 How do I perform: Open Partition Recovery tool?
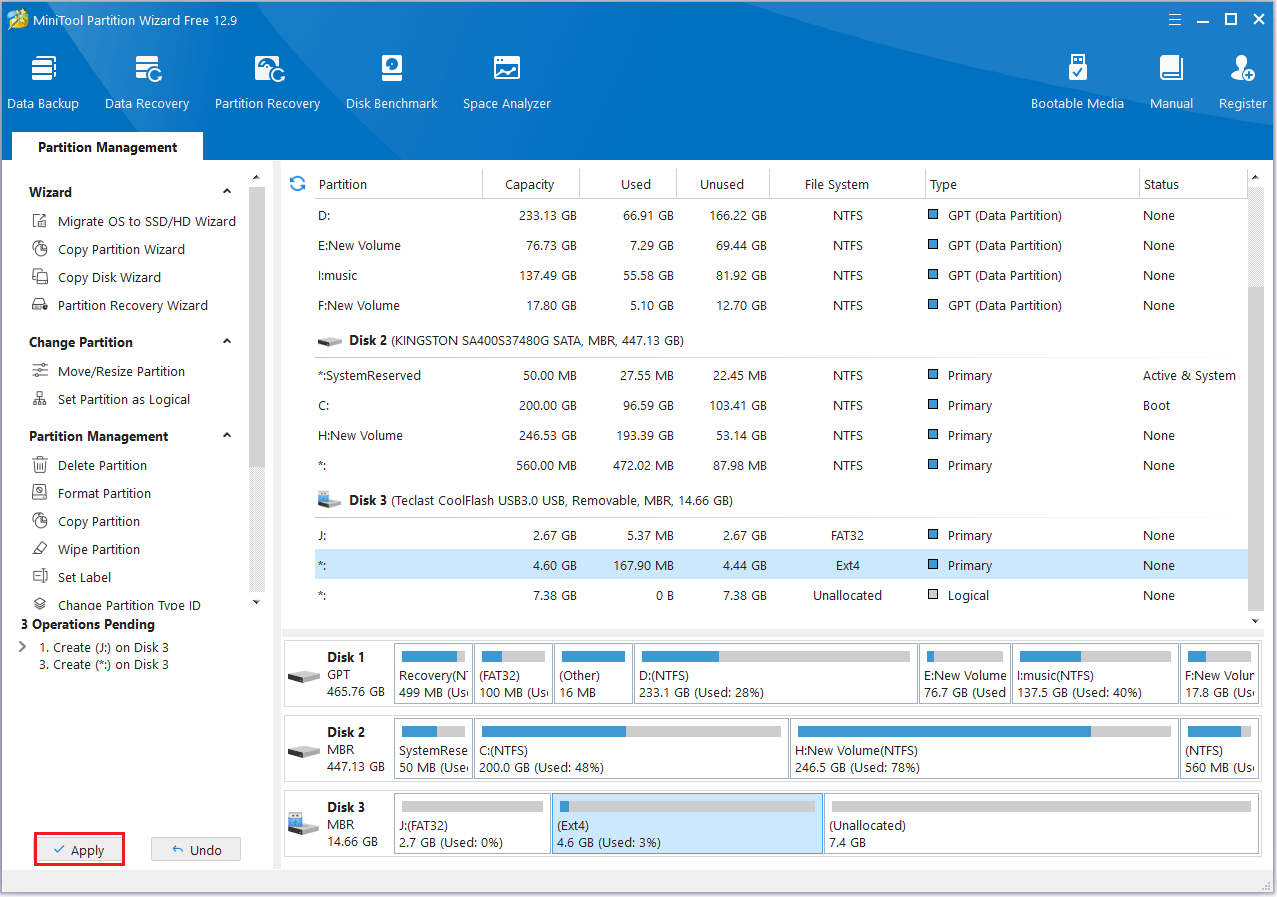click(267, 83)
